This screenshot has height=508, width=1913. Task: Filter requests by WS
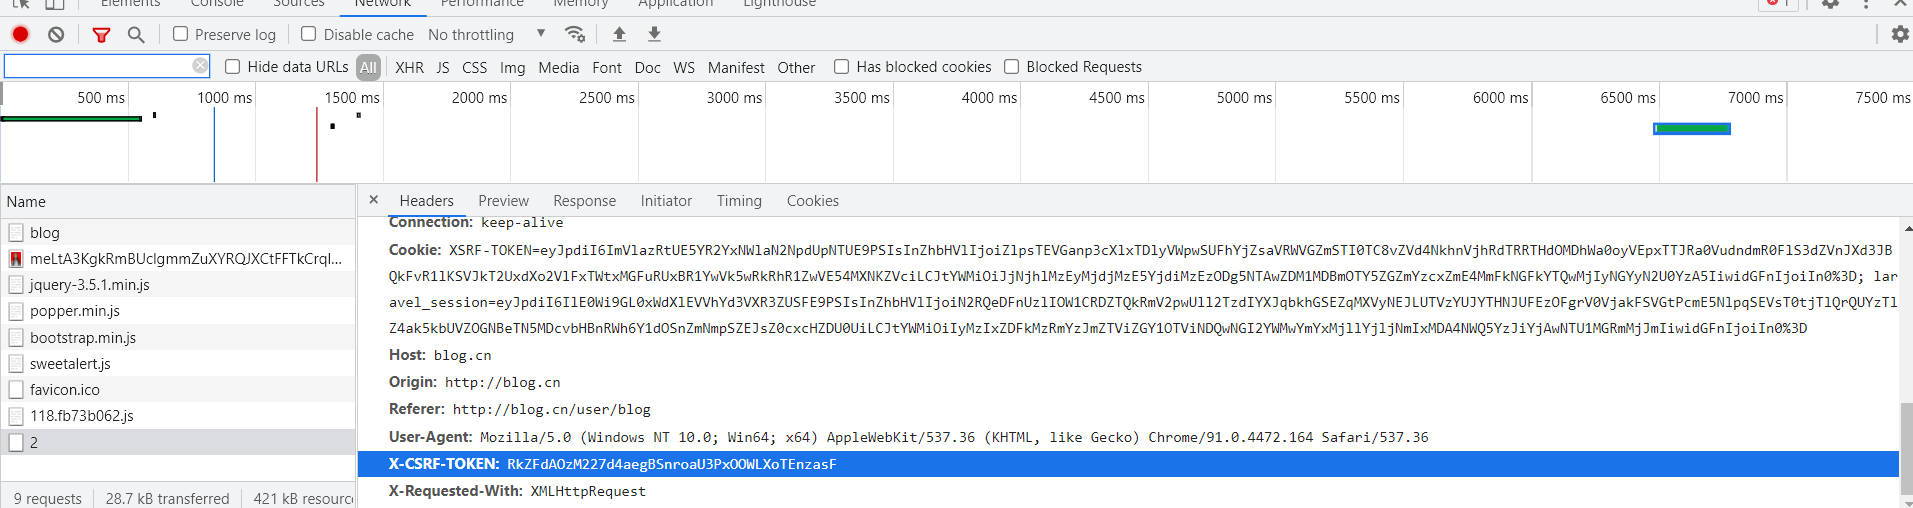[x=684, y=68]
